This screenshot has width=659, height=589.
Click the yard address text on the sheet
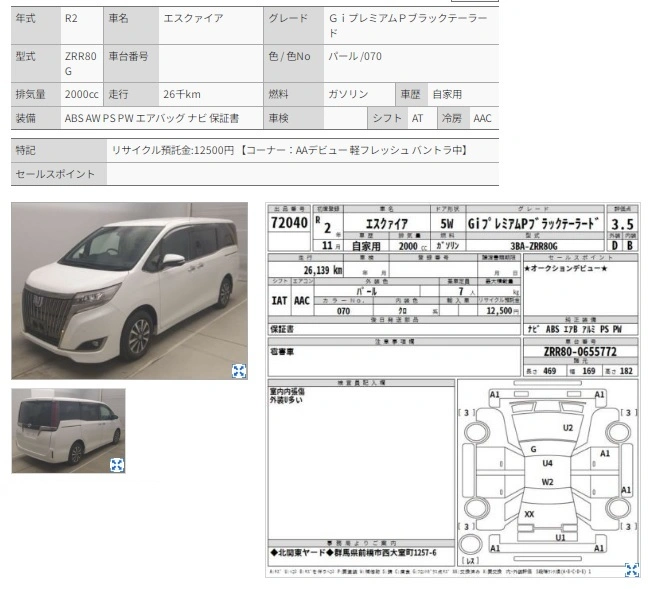[354, 552]
